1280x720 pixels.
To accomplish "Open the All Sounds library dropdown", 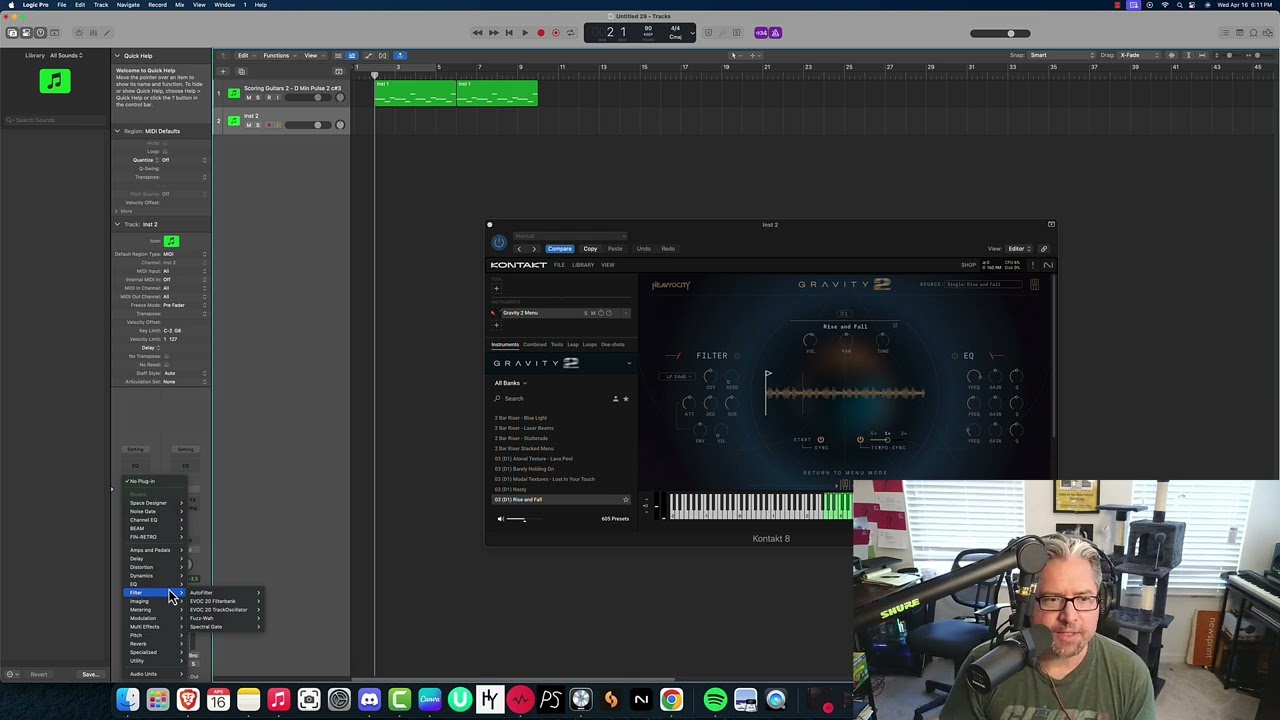I will tap(67, 55).
